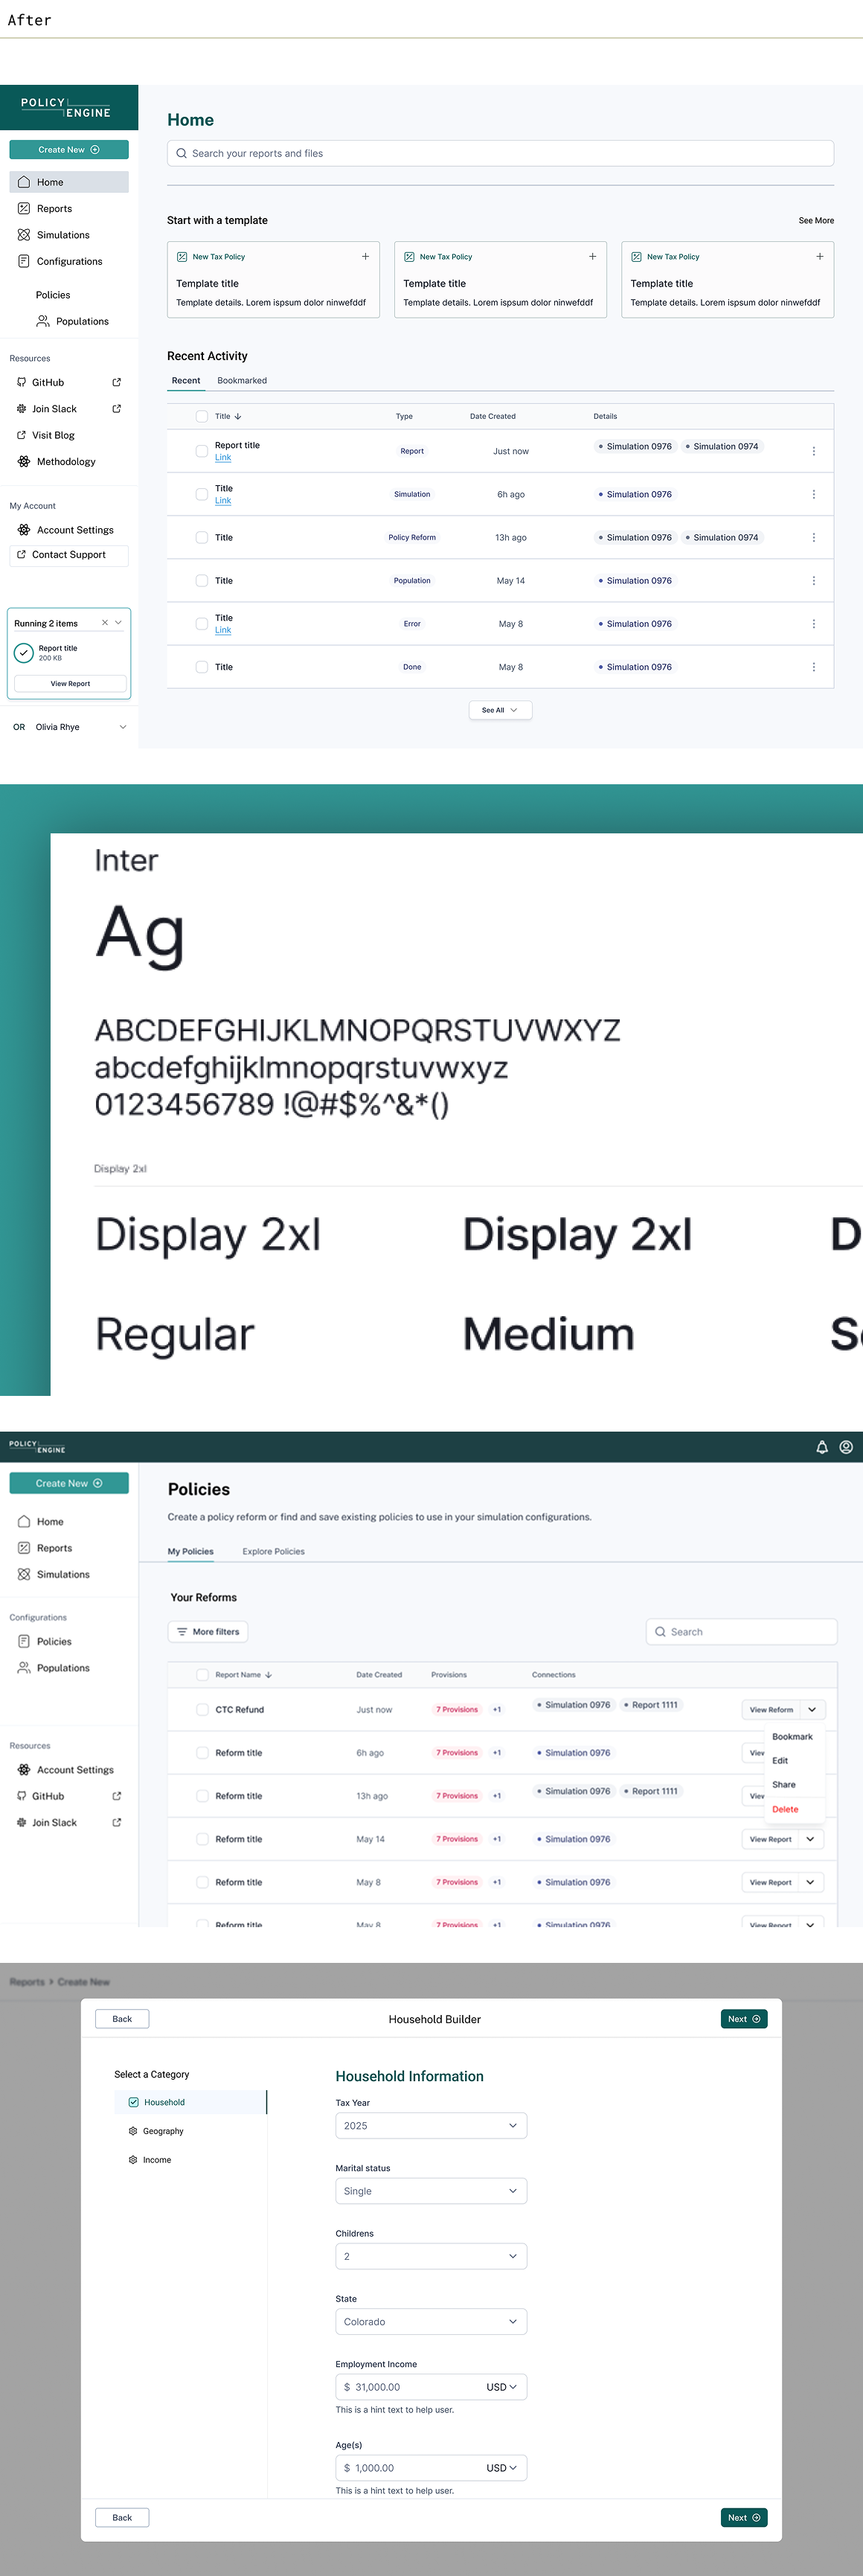Add first New Tax Policy template plus icon
This screenshot has height=2576, width=863.
365,256
